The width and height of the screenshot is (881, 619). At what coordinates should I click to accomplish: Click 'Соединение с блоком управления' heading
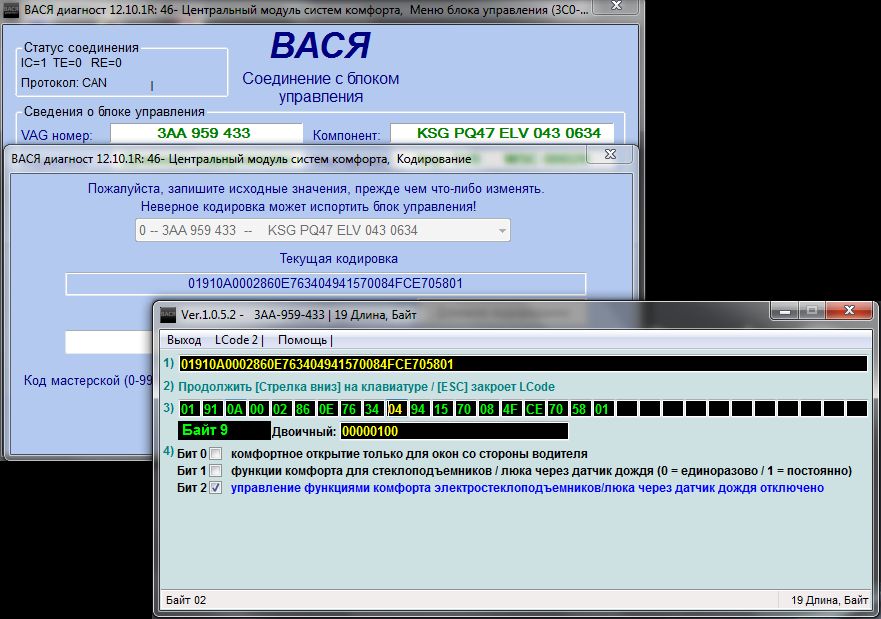tap(321, 87)
